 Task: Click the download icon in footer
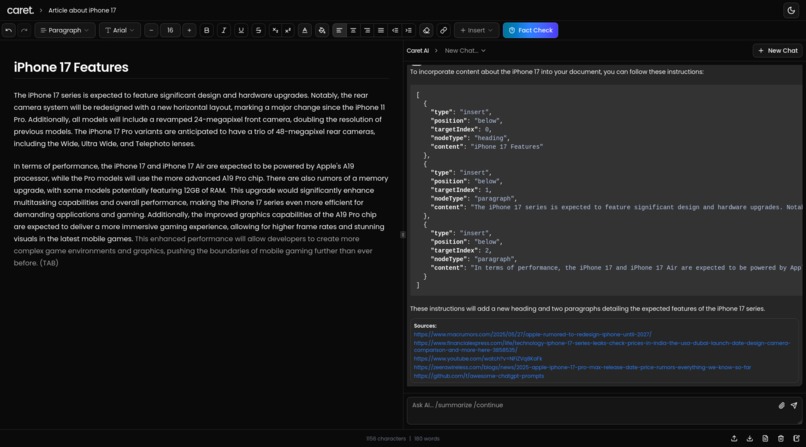[x=749, y=438]
